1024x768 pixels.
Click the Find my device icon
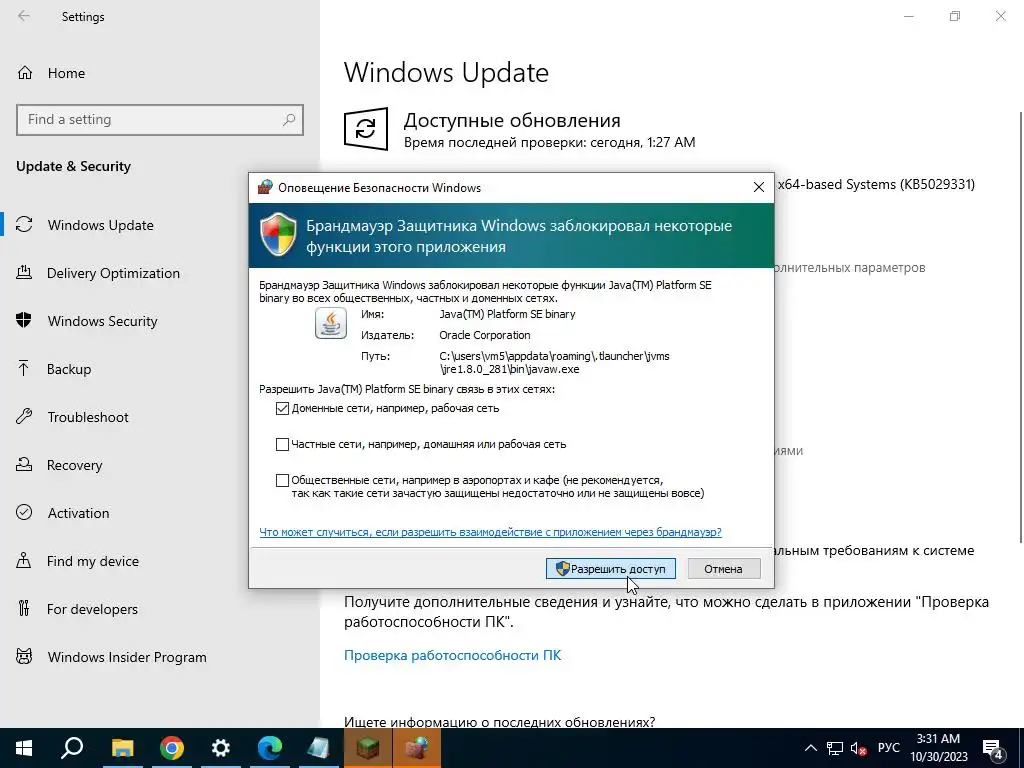[x=24, y=560]
